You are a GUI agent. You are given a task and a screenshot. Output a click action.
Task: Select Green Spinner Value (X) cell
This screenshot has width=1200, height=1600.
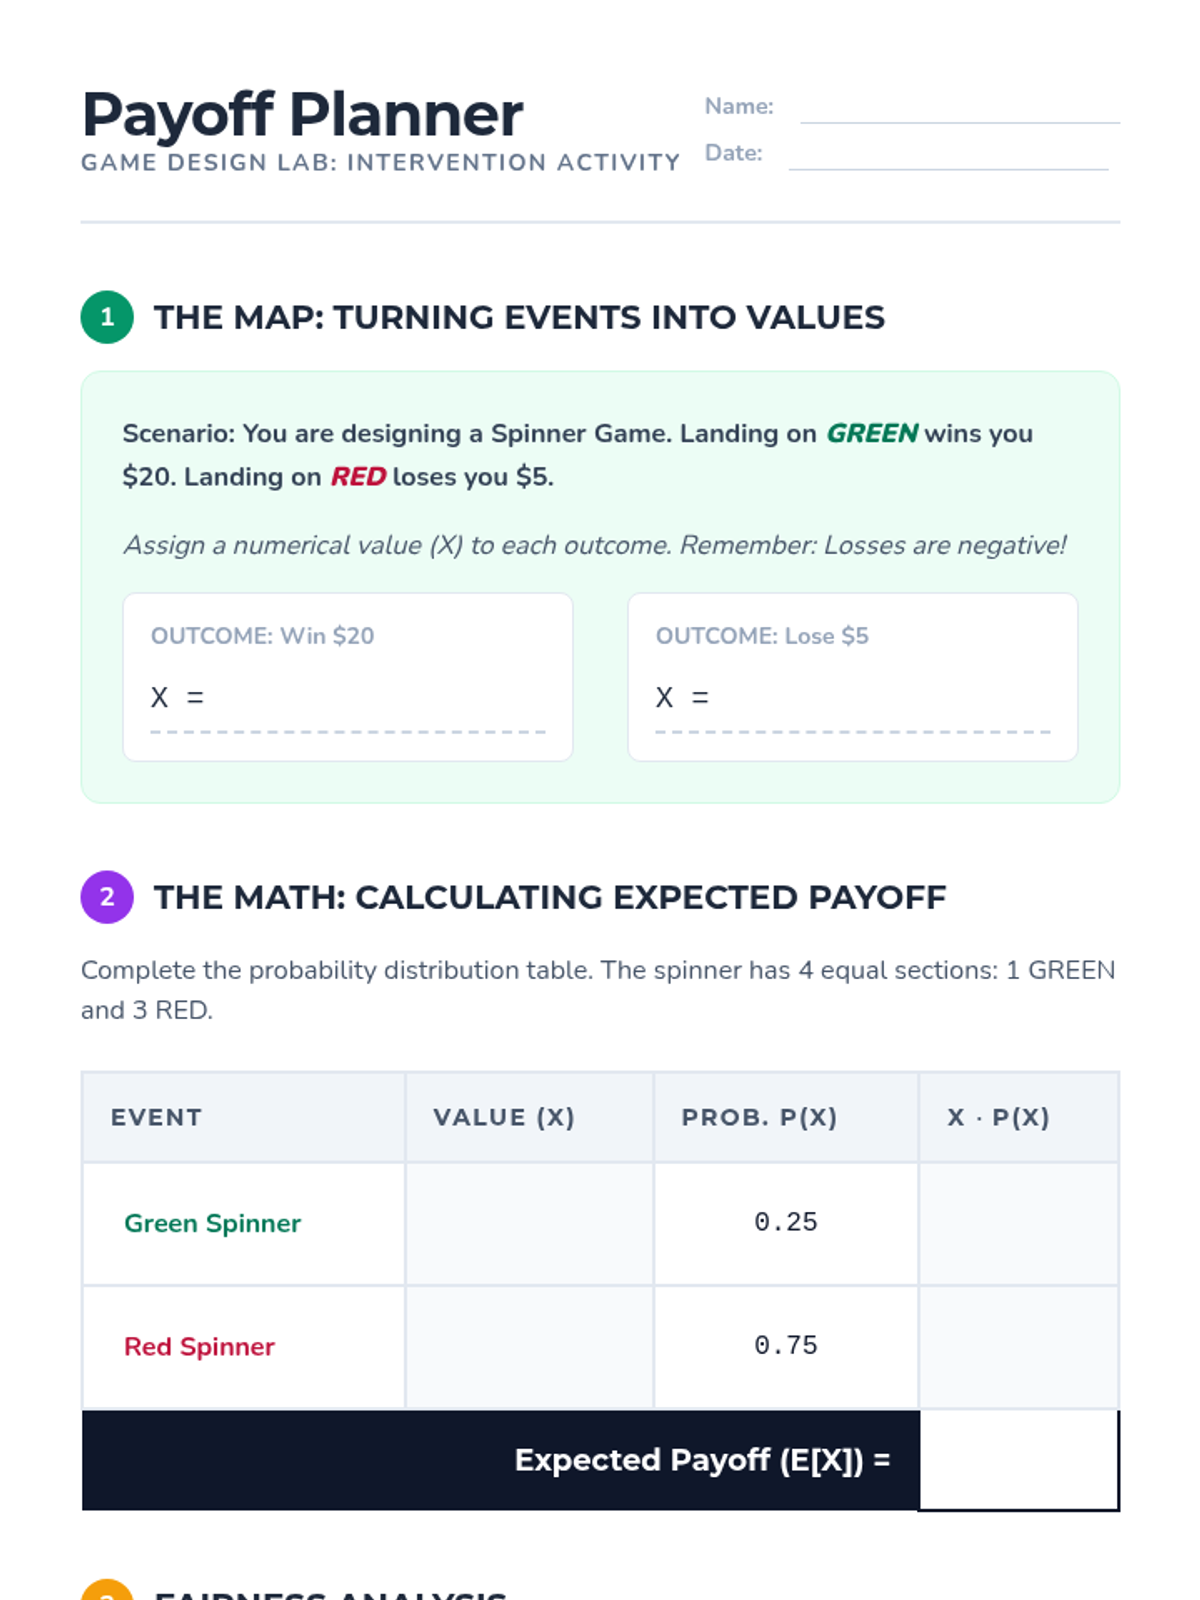pos(530,1223)
